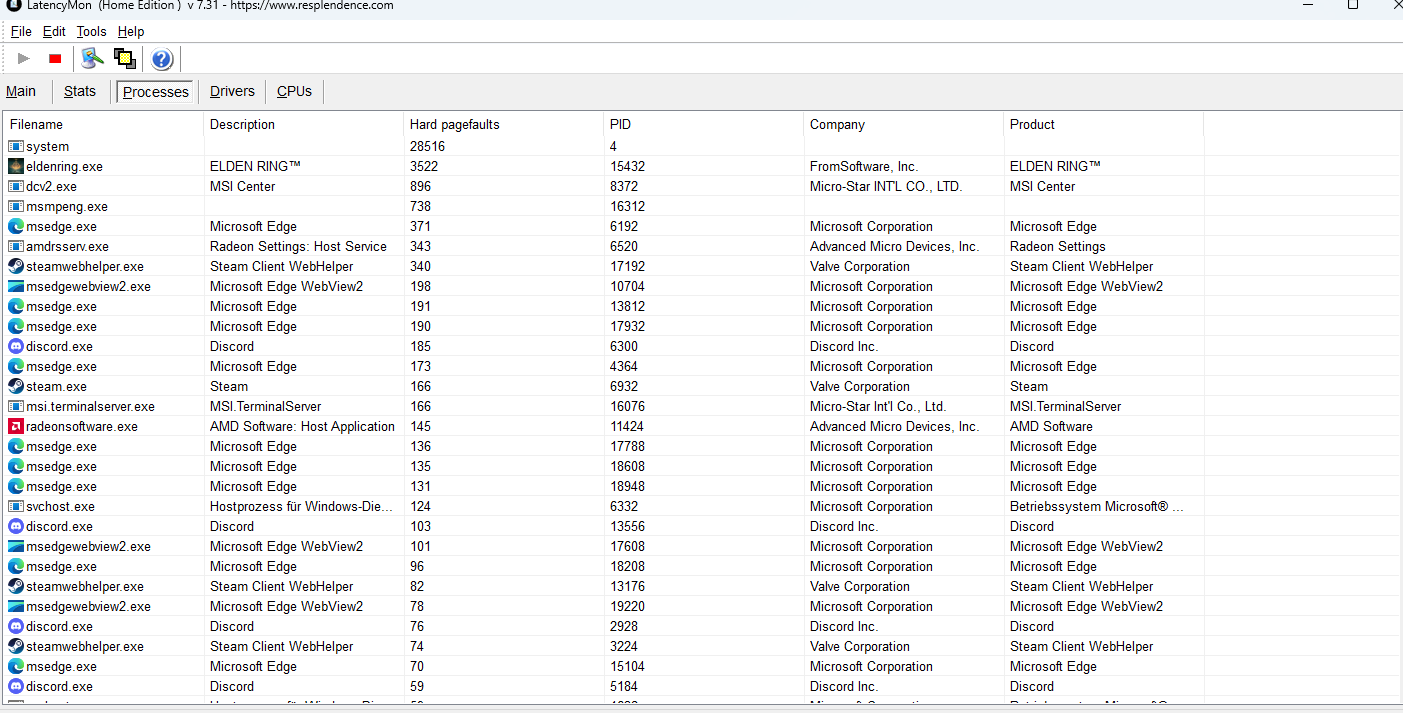This screenshot has height=713, width=1403.
Task: Select the MSI.TerminalServer product cell
Action: (x=1065, y=406)
